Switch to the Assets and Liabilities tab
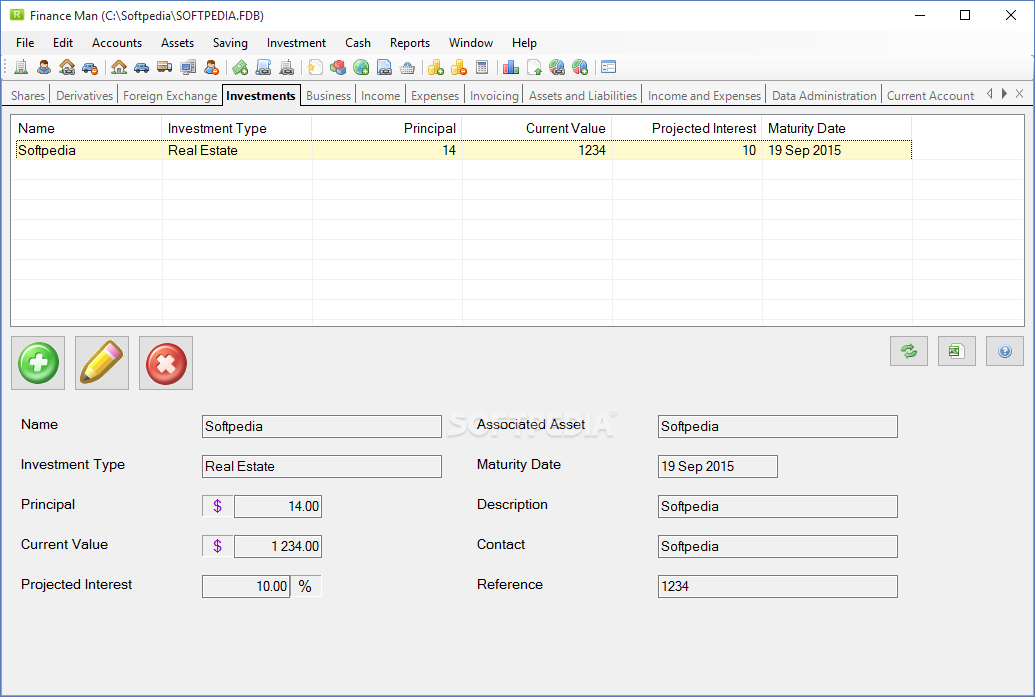 (x=583, y=96)
